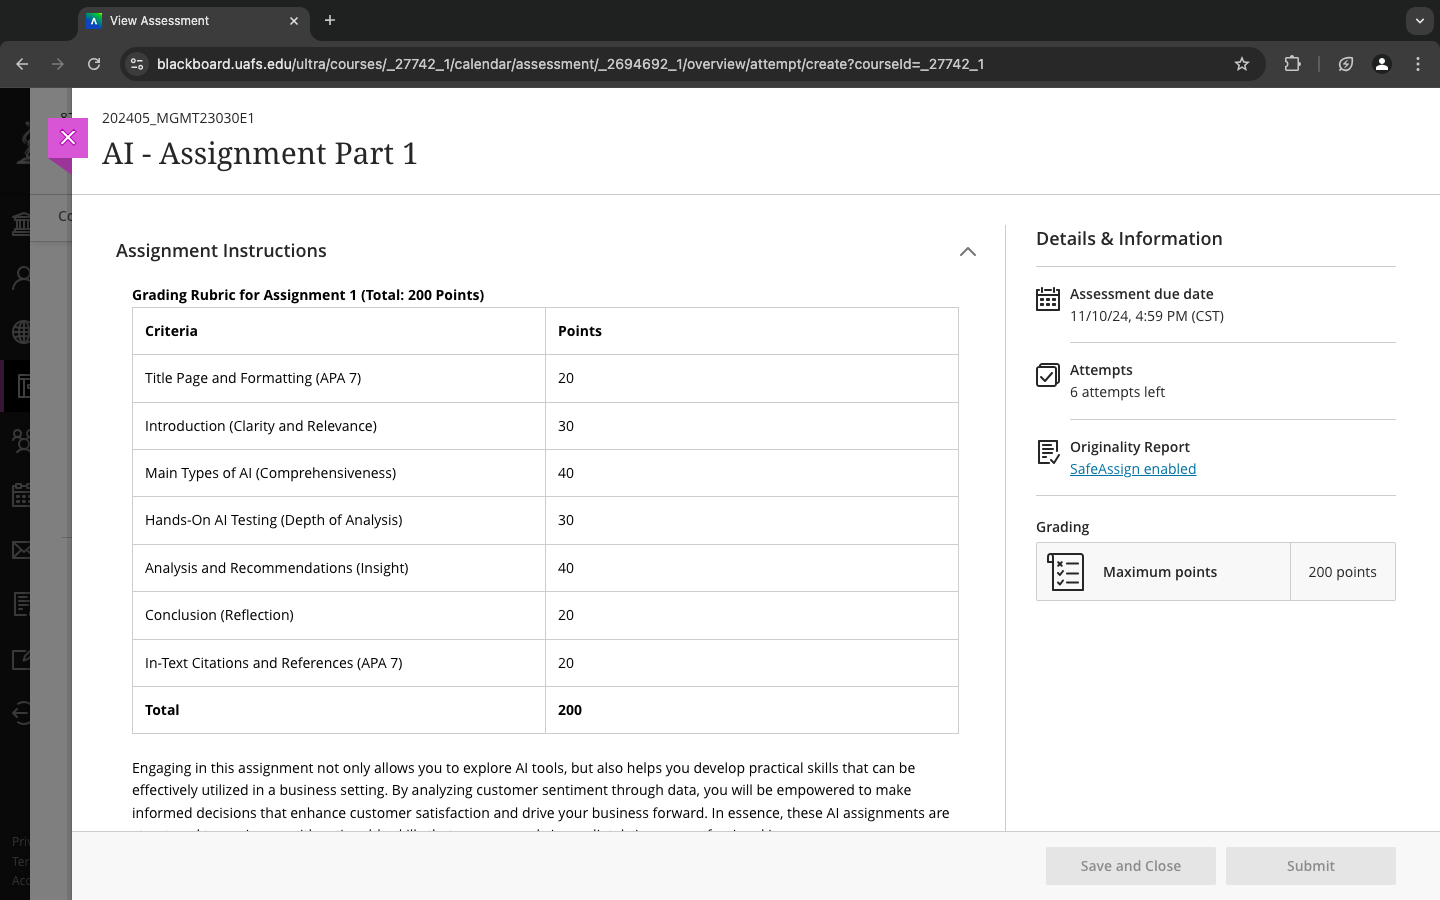Screen dimensions: 1440x900
Task: Click the Points column header
Action: click(x=752, y=331)
